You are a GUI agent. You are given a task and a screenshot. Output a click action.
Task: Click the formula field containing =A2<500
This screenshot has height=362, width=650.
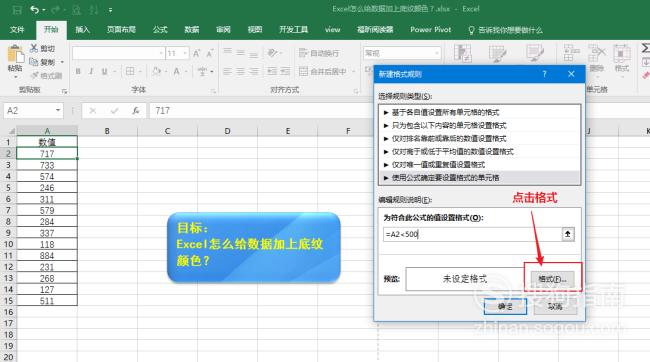pyautogui.click(x=472, y=234)
